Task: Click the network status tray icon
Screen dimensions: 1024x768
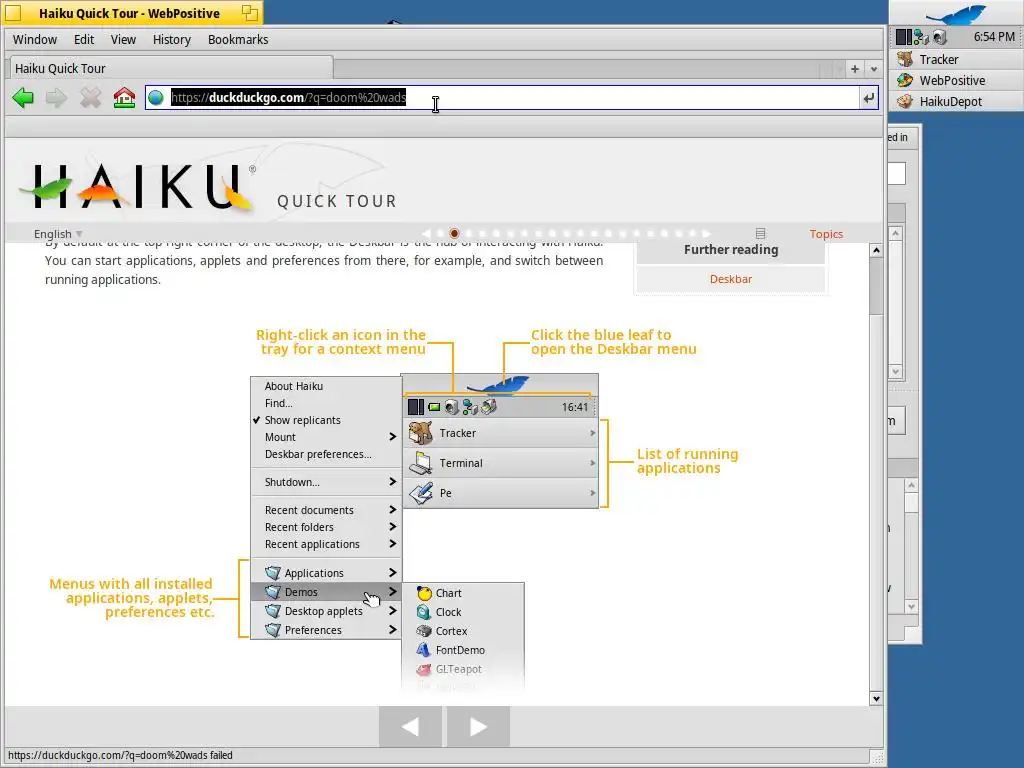Action: tap(921, 37)
